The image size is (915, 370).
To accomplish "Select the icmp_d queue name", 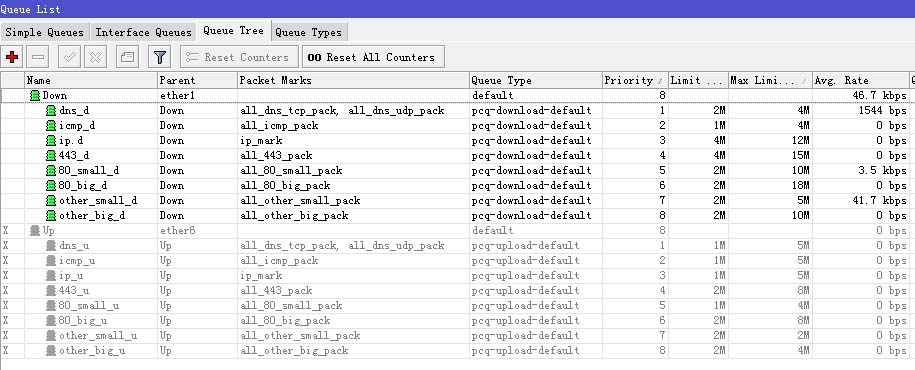I will (77, 125).
